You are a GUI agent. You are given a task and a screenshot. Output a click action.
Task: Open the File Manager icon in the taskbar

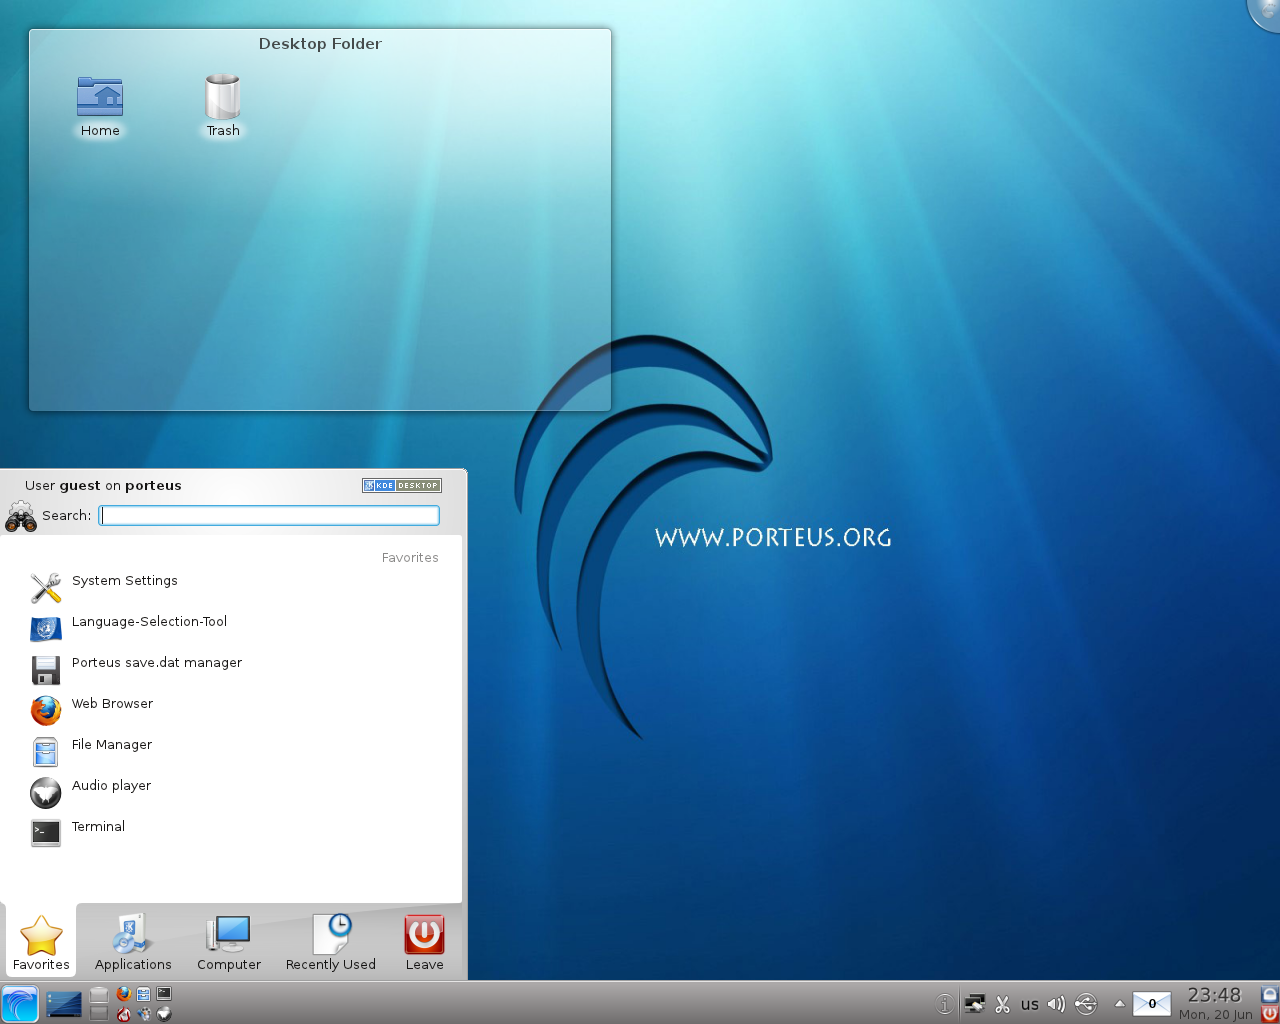[x=144, y=993]
